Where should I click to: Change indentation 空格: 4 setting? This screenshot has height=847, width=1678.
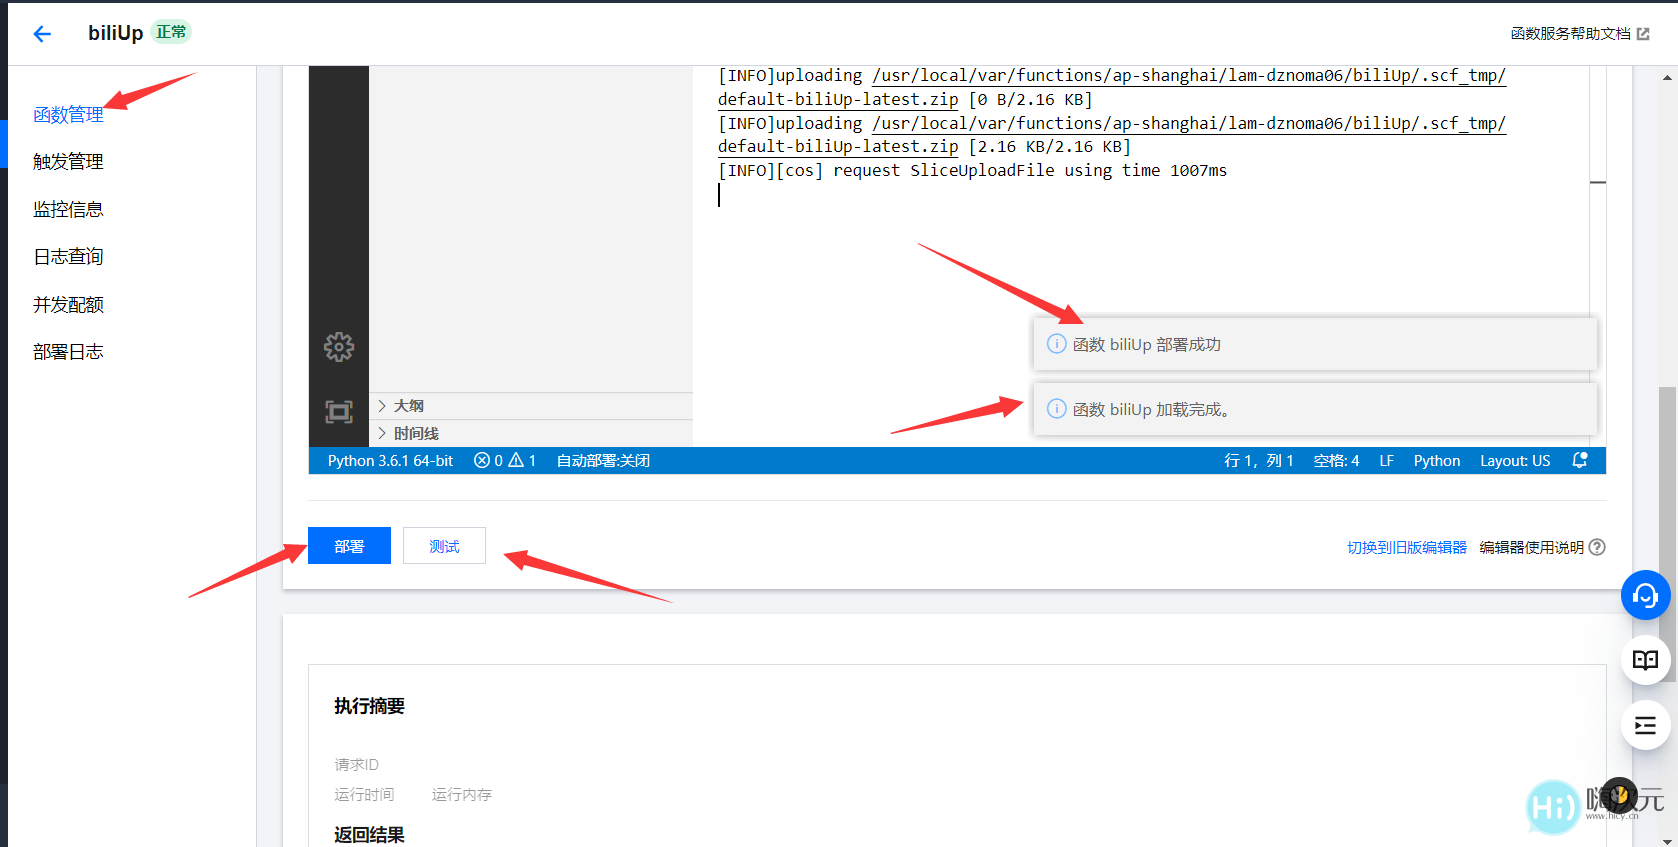click(1336, 461)
